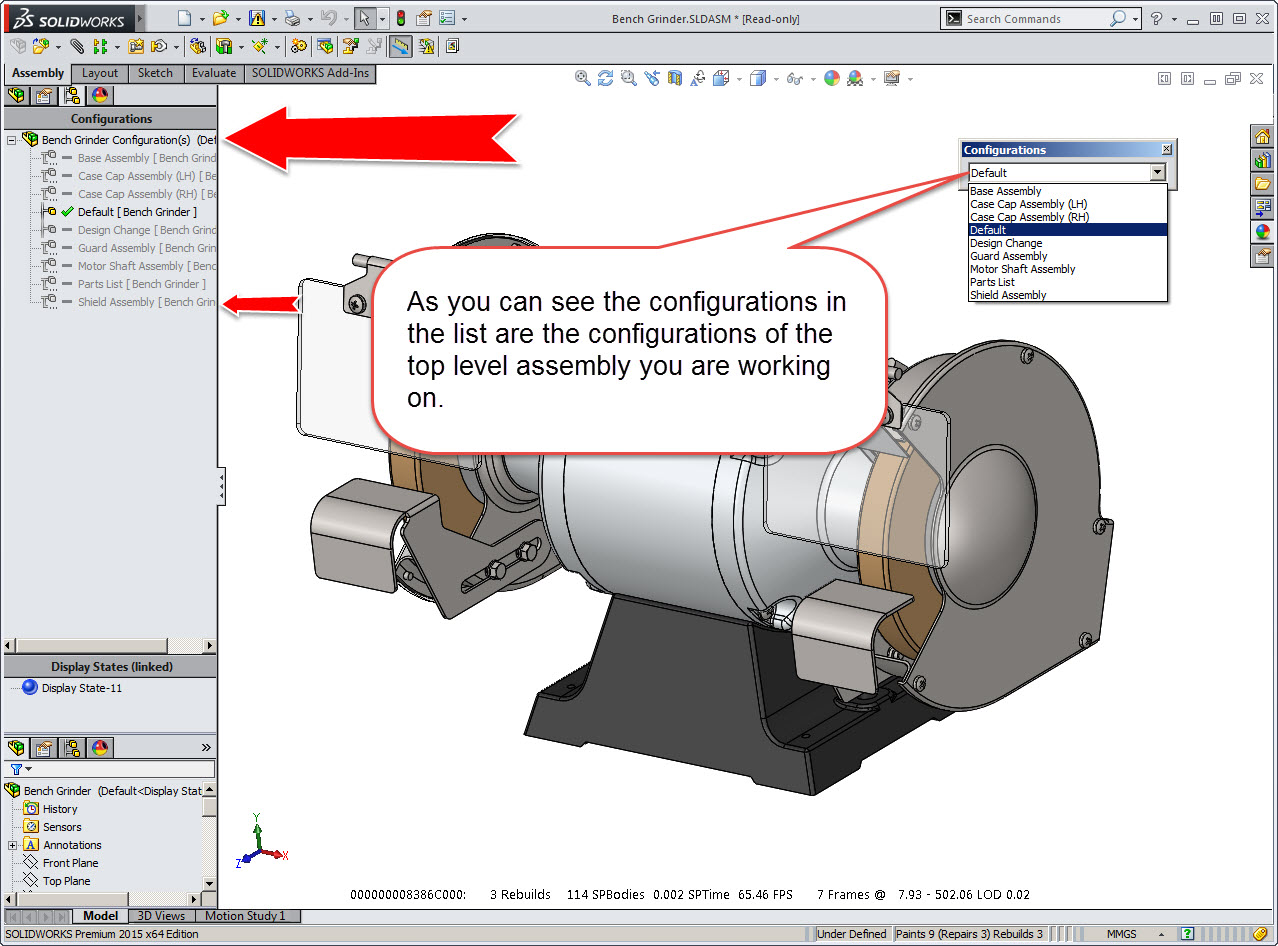The width and height of the screenshot is (1278, 946).
Task: Open the Configurations combo box showing Default
Action: (1067, 173)
